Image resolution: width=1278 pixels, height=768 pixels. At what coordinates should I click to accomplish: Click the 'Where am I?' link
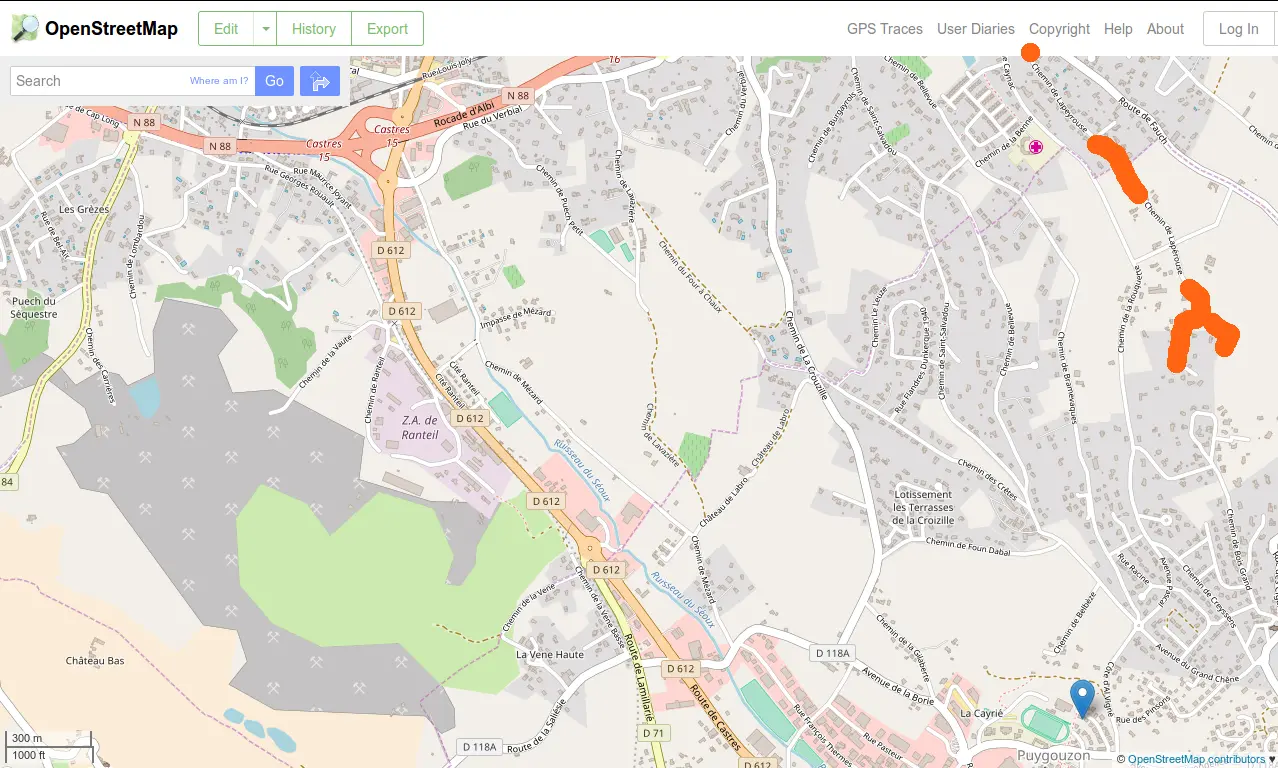(219, 81)
